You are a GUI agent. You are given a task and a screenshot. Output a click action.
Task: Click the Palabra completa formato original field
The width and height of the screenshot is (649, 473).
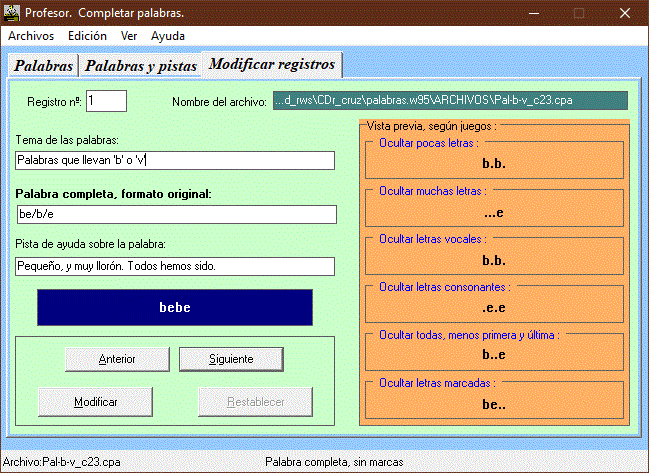point(177,214)
